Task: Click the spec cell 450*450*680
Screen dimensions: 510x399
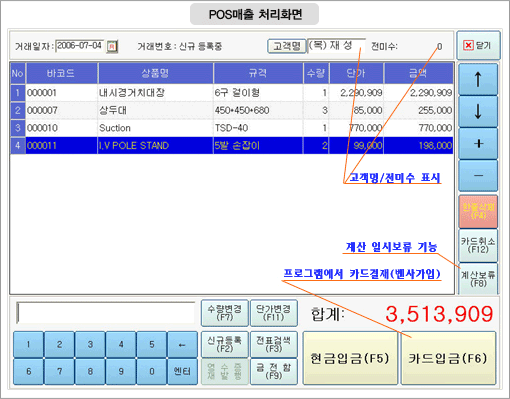Action: 258,110
